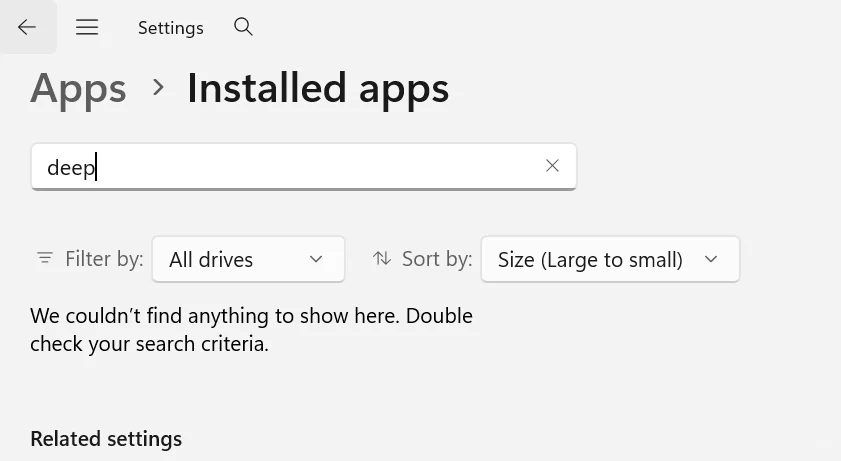Click the Settings window title

(x=171, y=28)
